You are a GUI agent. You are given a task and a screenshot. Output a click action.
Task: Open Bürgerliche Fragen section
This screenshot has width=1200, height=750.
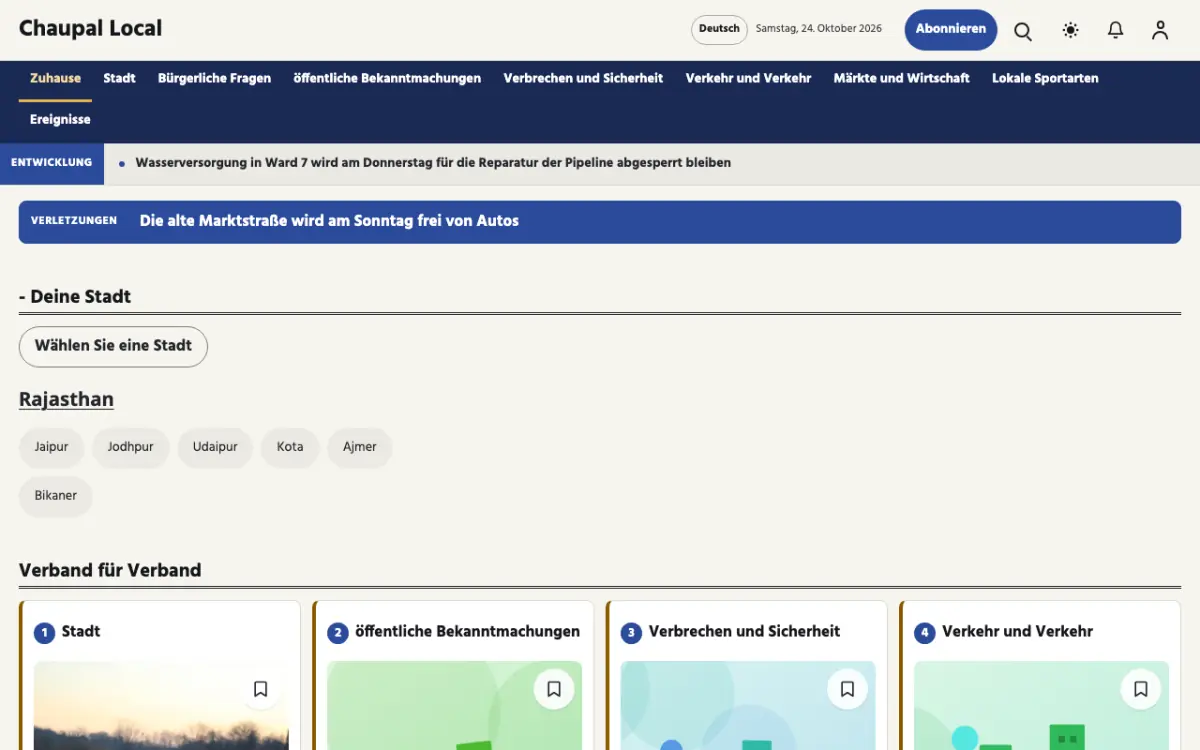tap(214, 78)
